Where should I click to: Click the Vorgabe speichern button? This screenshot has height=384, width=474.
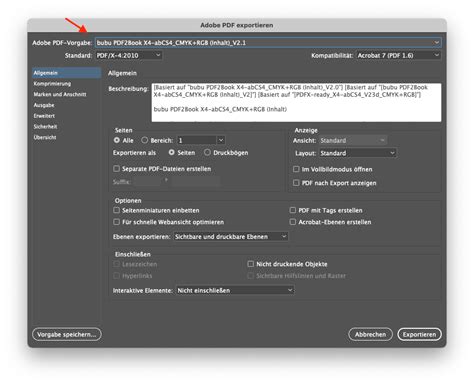click(67, 334)
